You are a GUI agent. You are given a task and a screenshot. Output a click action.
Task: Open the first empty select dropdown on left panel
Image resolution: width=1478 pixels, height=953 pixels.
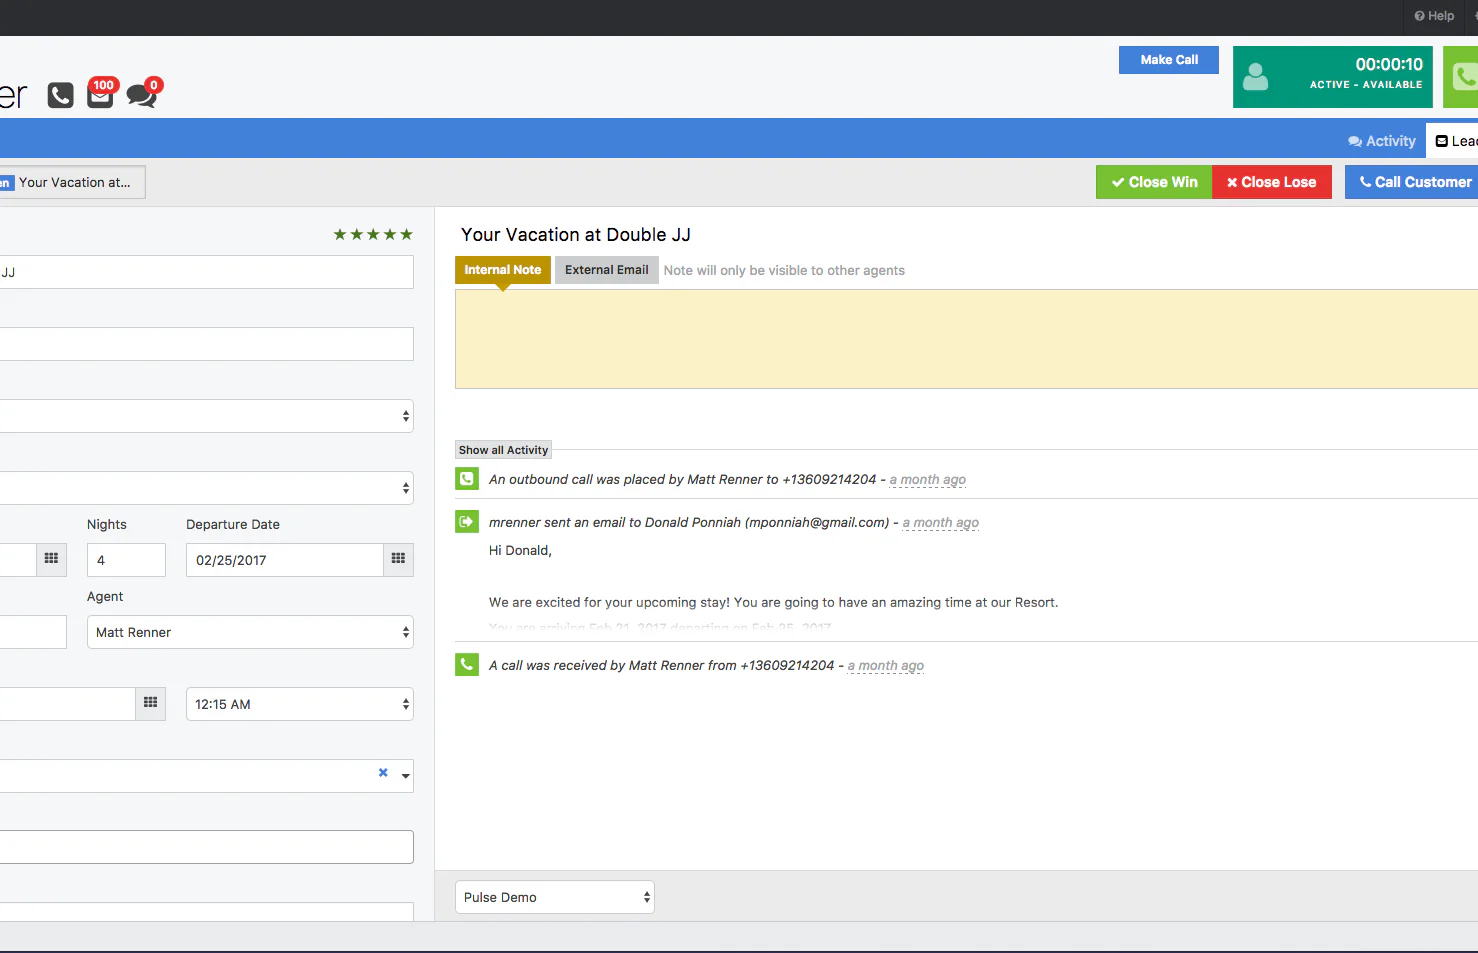pyautogui.click(x=207, y=416)
